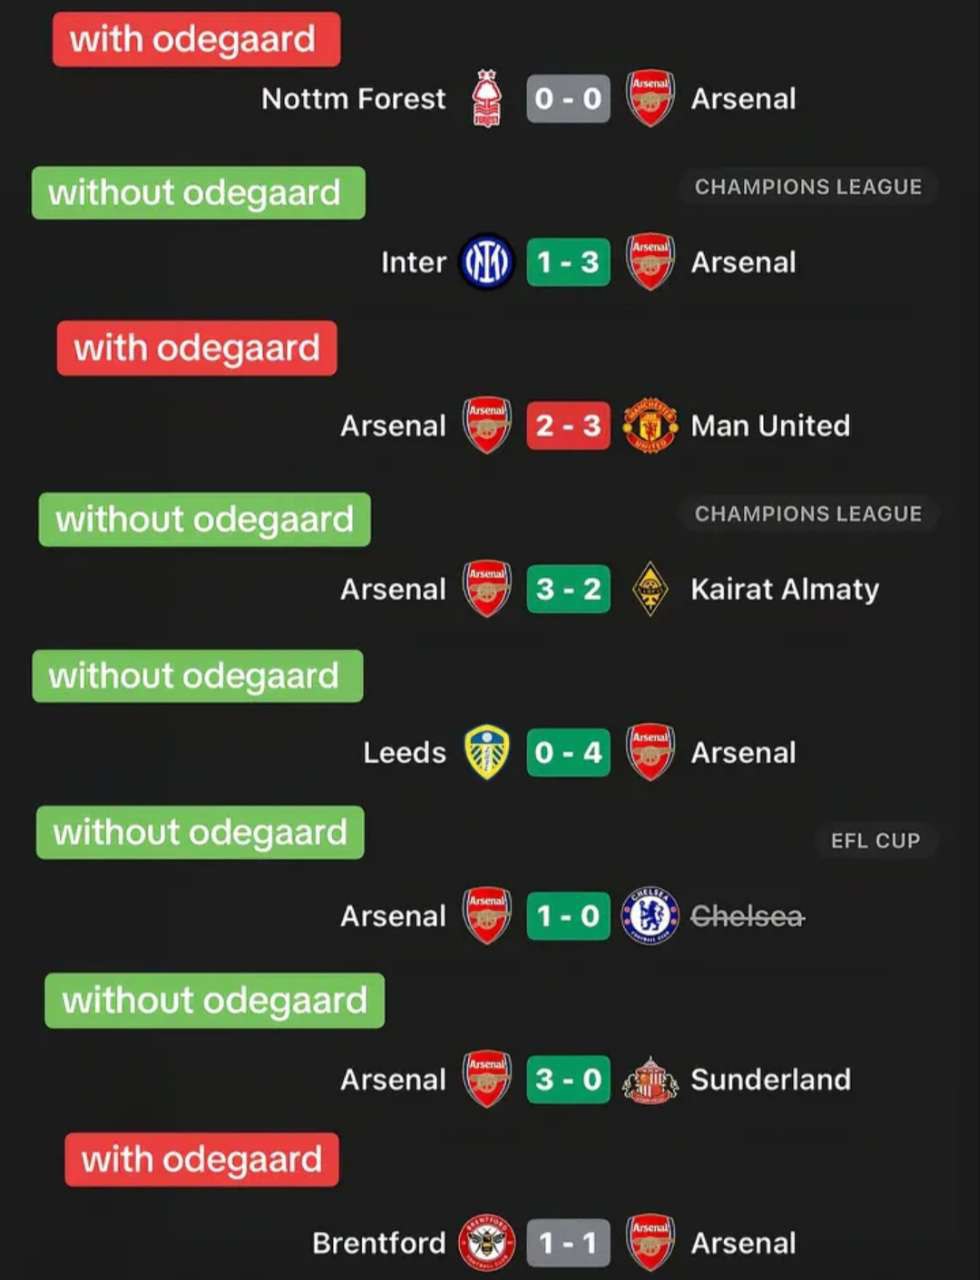Click Champions League tag above Inter match
Image resolution: width=980 pixels, height=1280 pixels.
point(808,187)
